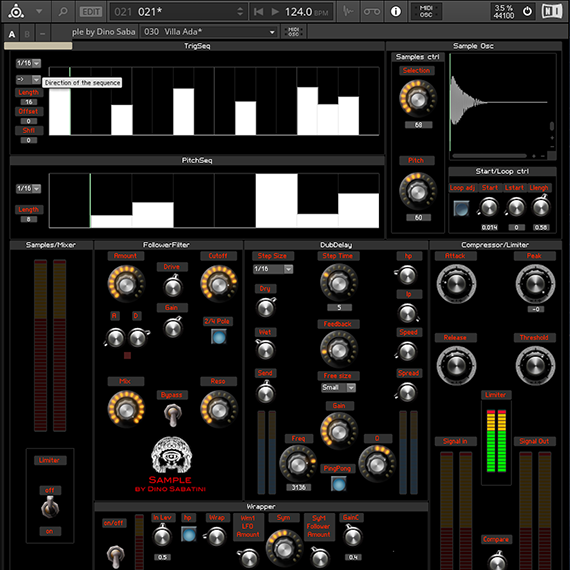Flip the Samples/Mixer Limiter off/on switch

coord(50,507)
